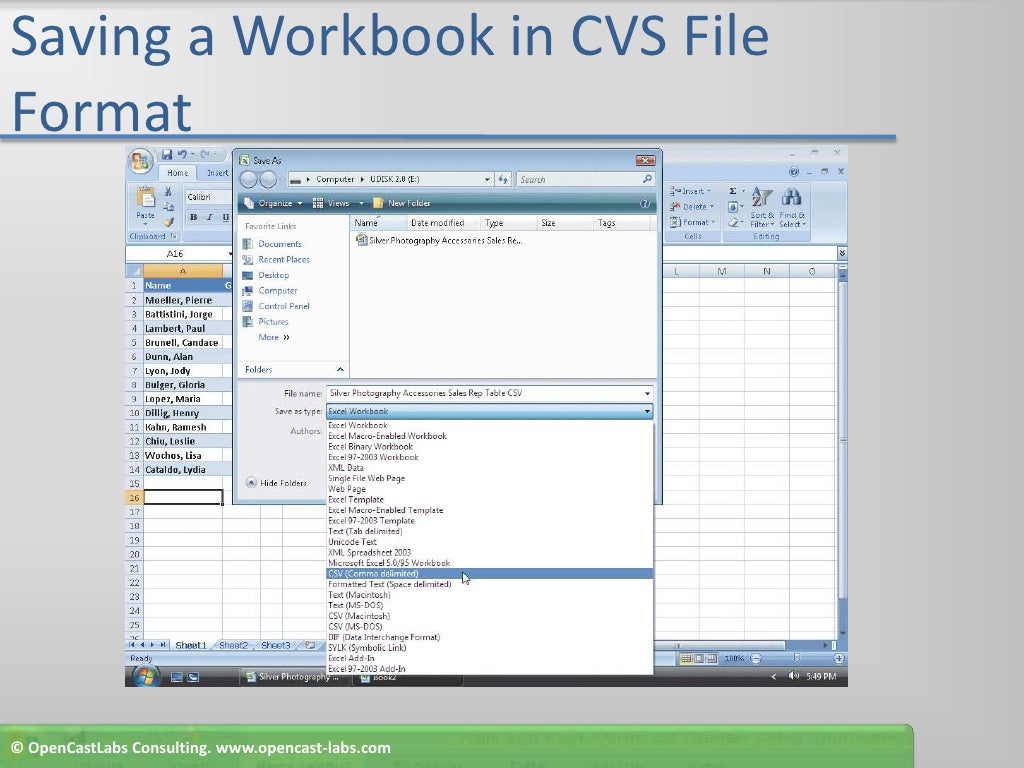The height and width of the screenshot is (768, 1024).
Task: Click the Excel Help question icon
Action: 793,171
